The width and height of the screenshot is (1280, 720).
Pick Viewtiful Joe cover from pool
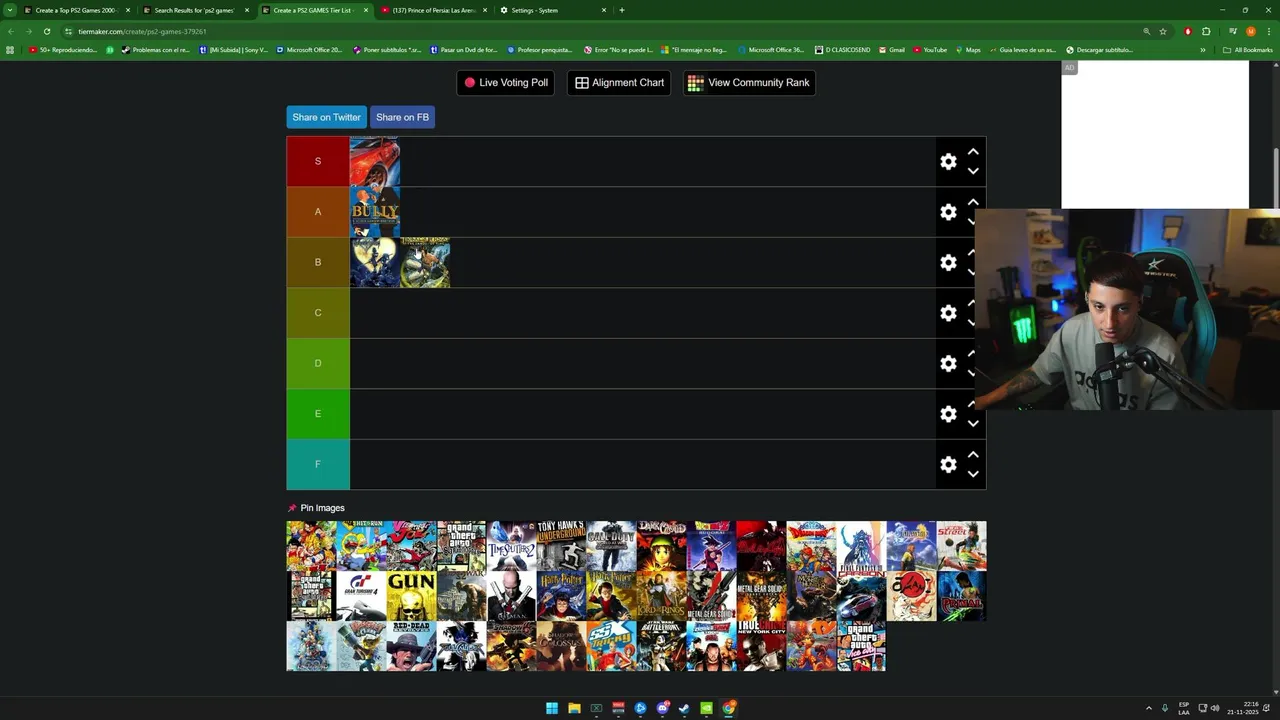point(411,546)
